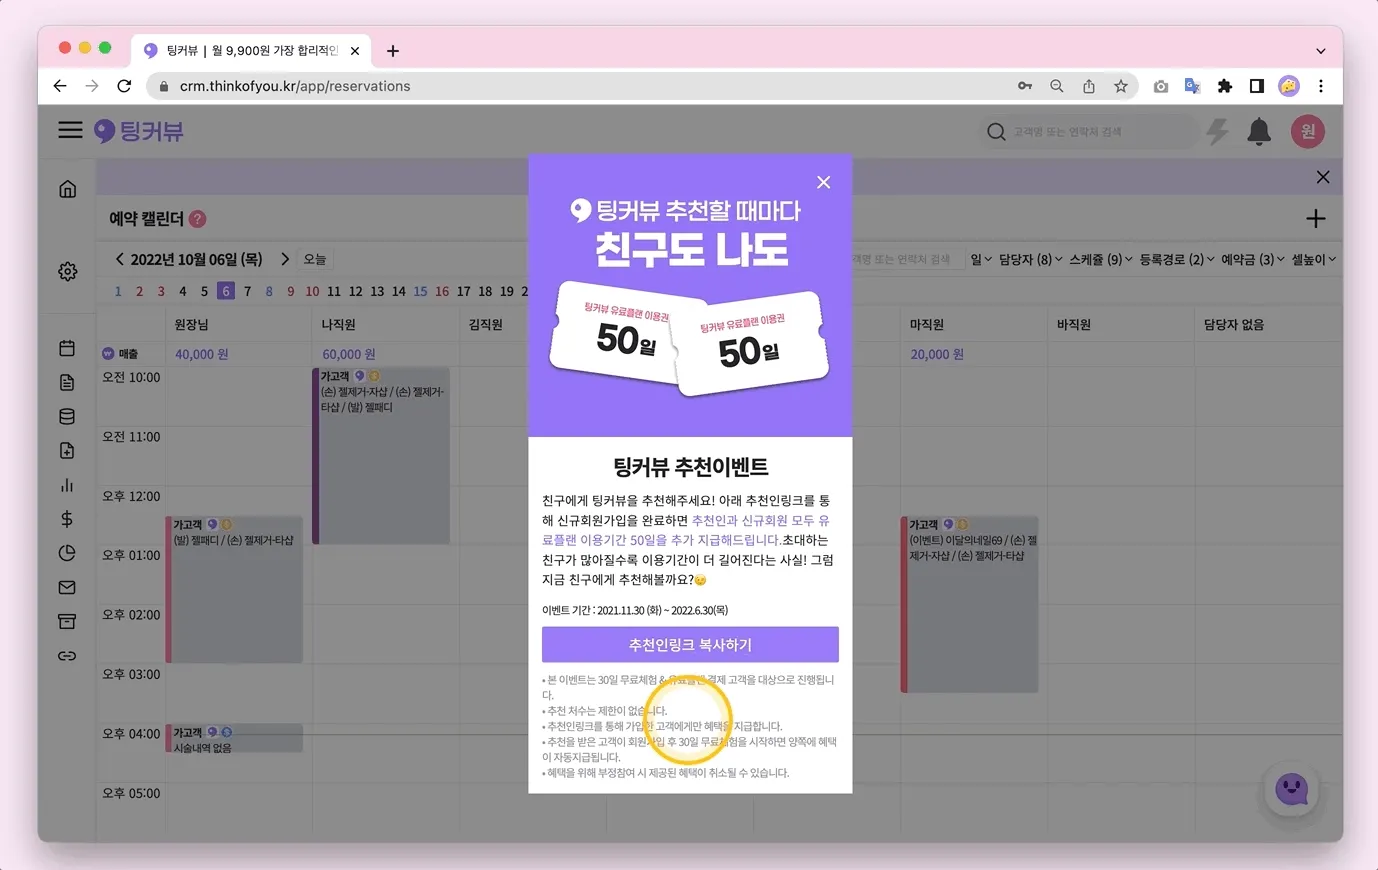The image size is (1378, 870).
Task: Click the lightning bolt icon in header
Action: pyautogui.click(x=1217, y=131)
